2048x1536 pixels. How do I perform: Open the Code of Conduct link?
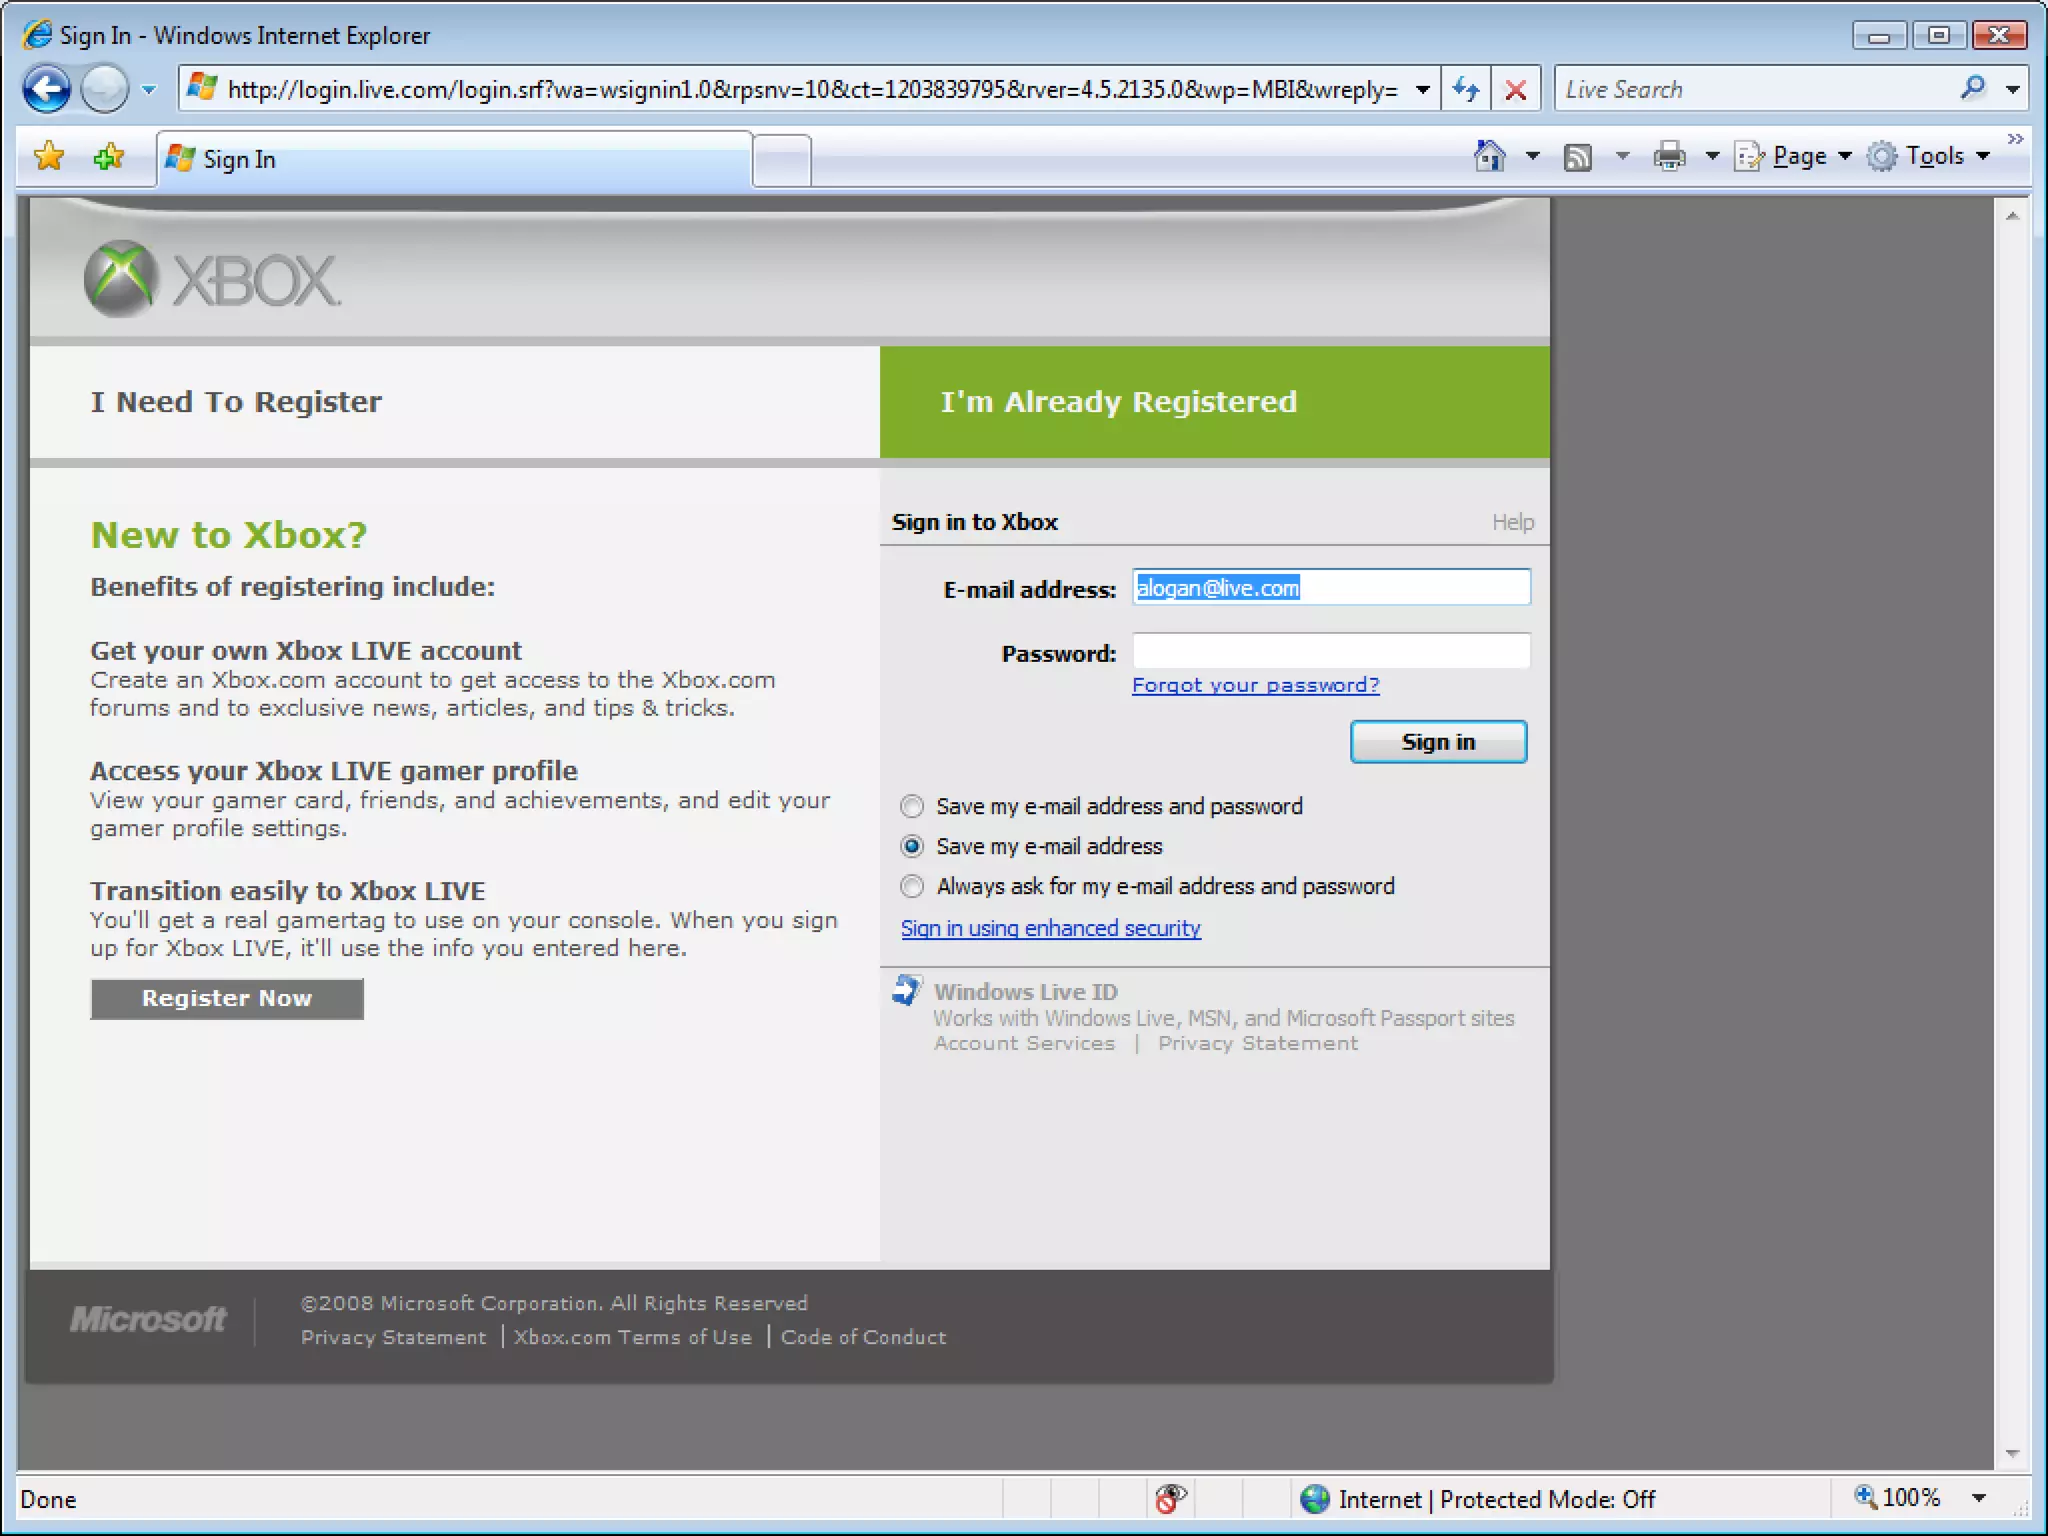(863, 1337)
